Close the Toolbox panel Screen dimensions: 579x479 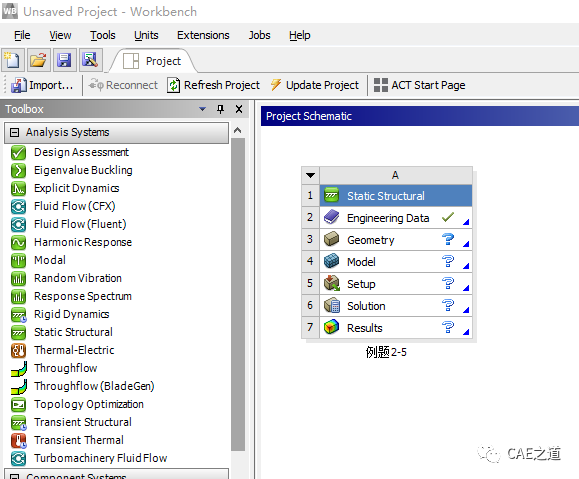[x=239, y=109]
